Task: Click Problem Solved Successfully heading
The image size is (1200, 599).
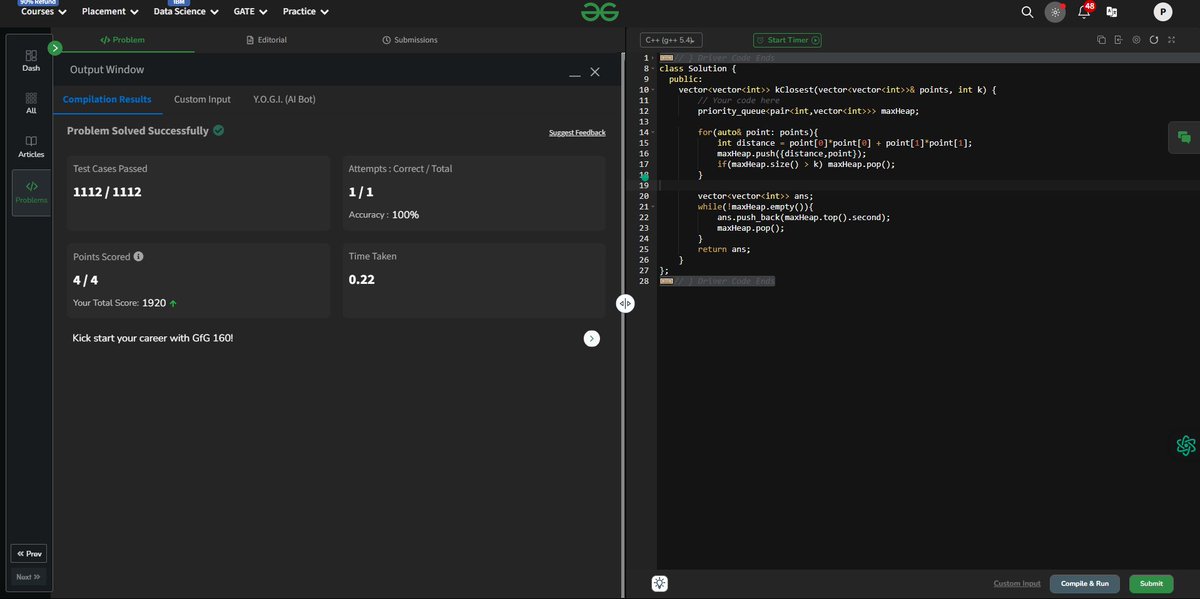Action: [x=138, y=131]
